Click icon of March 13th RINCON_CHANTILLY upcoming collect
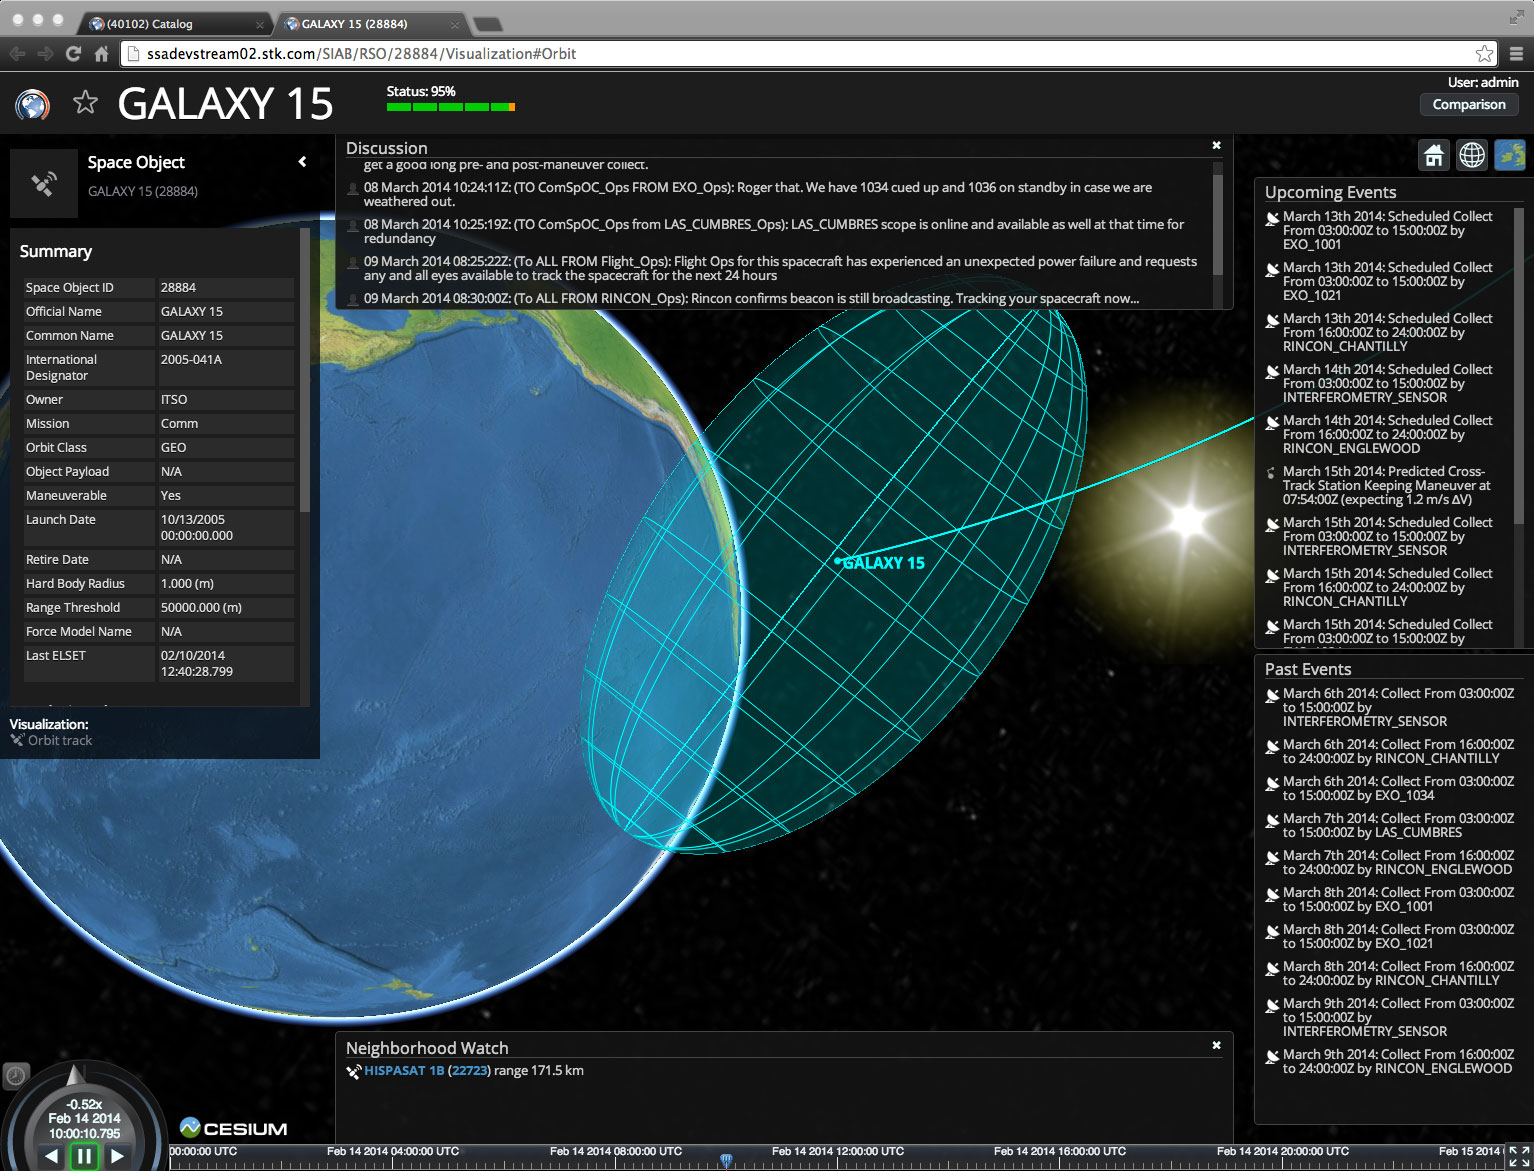 [1273, 320]
